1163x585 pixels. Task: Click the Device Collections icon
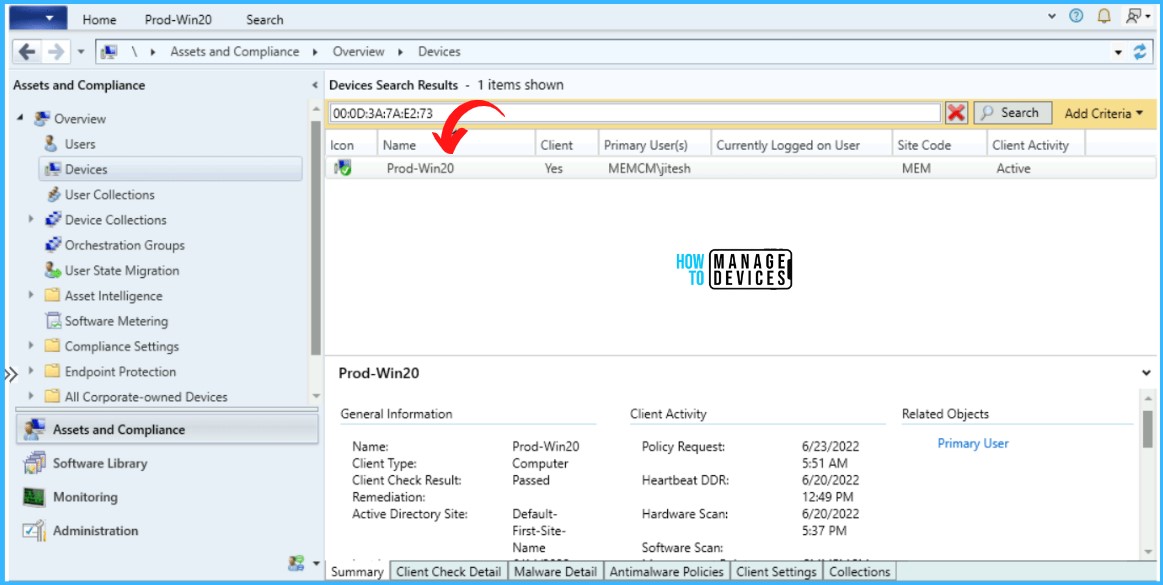53,219
